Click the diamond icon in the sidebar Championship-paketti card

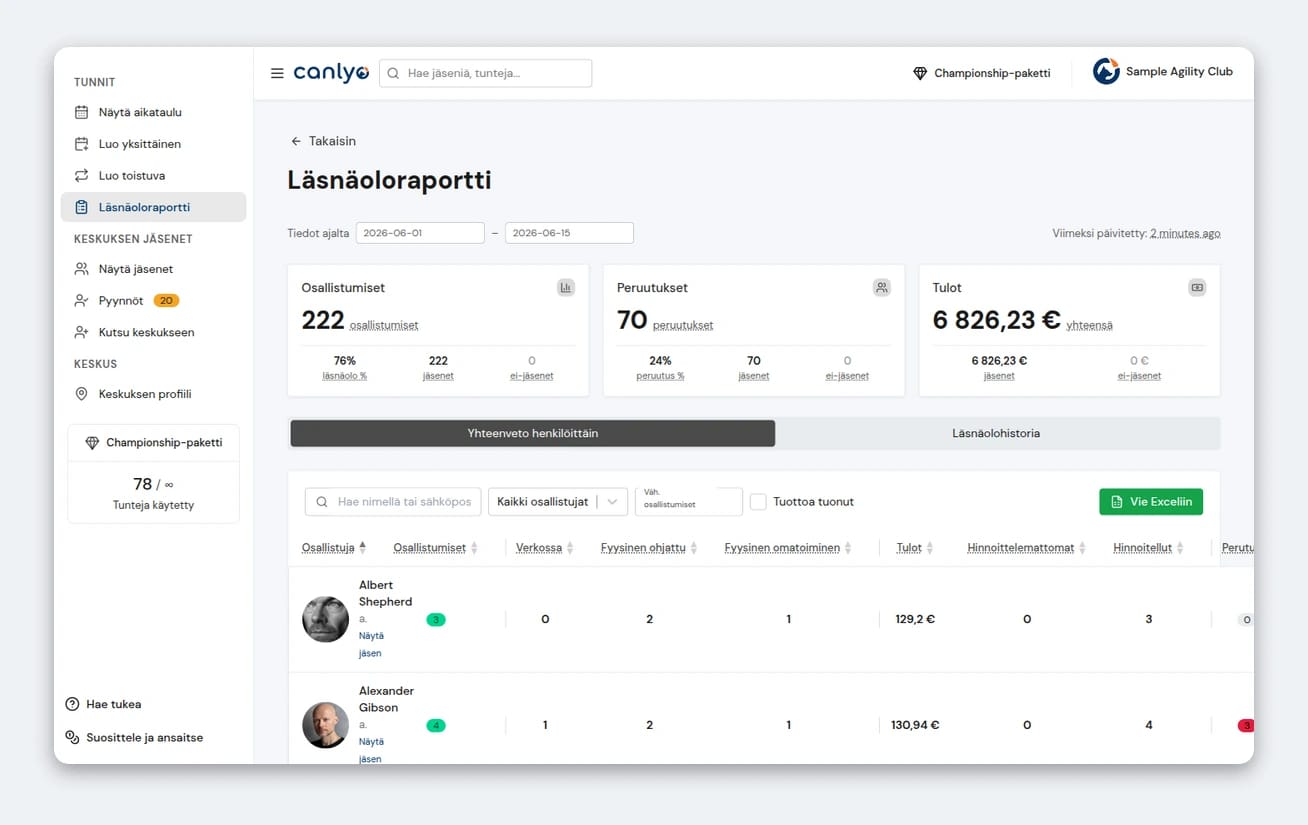(x=92, y=442)
